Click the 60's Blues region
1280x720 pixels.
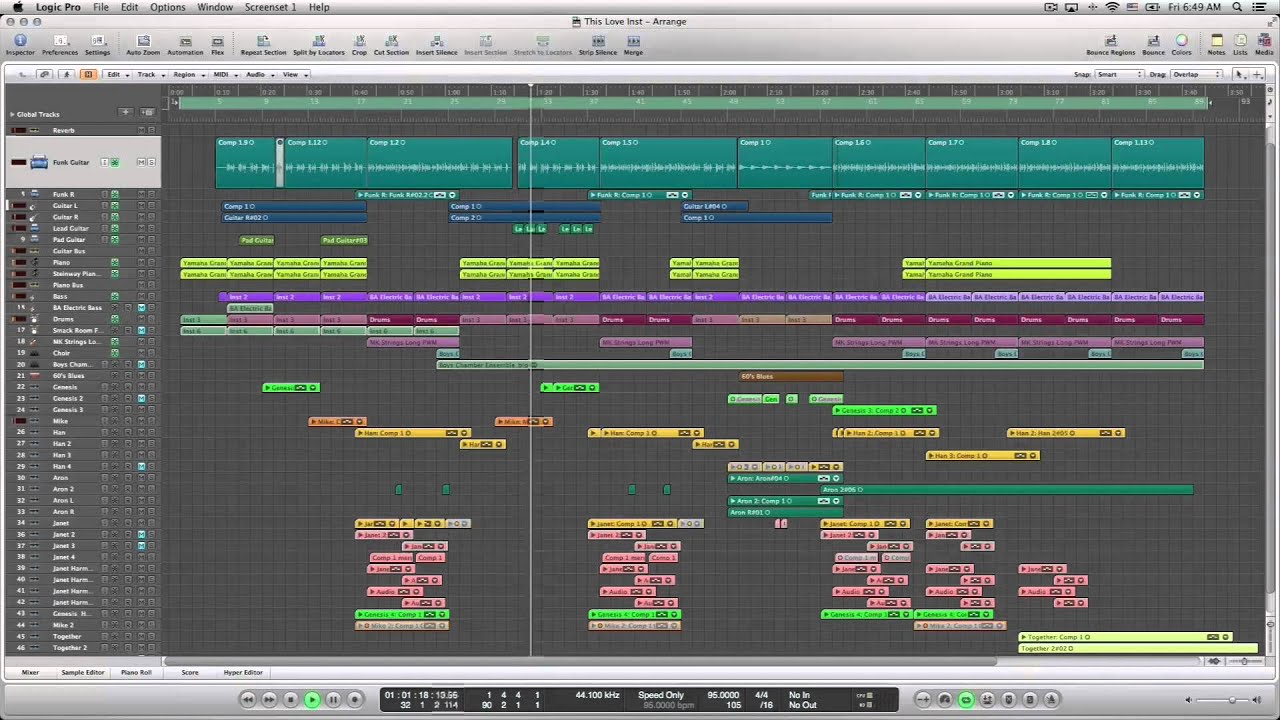[791, 376]
